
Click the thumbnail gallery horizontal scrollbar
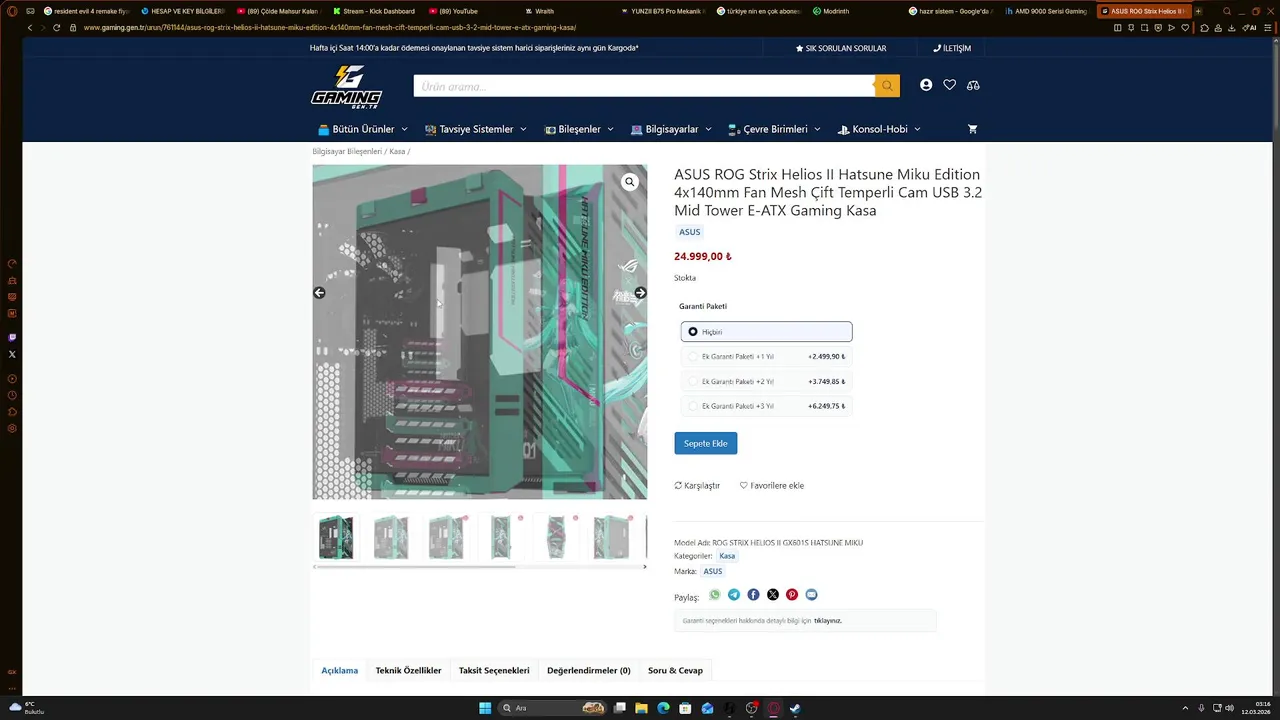point(415,567)
